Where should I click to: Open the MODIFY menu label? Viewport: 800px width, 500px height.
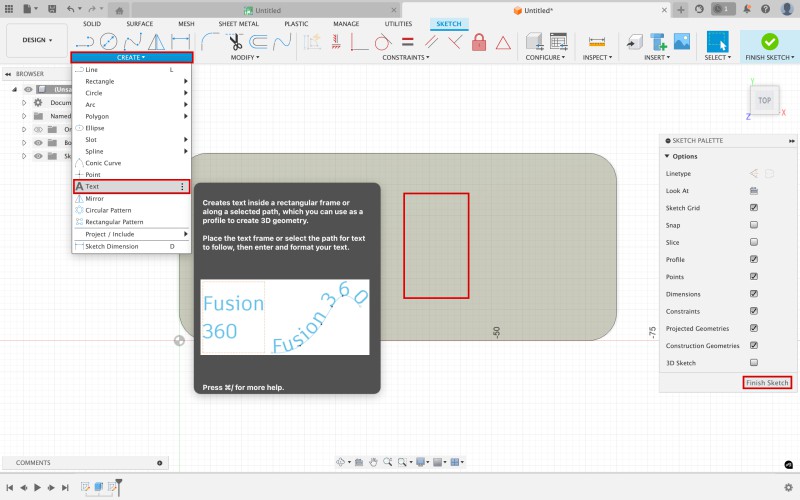(245, 57)
